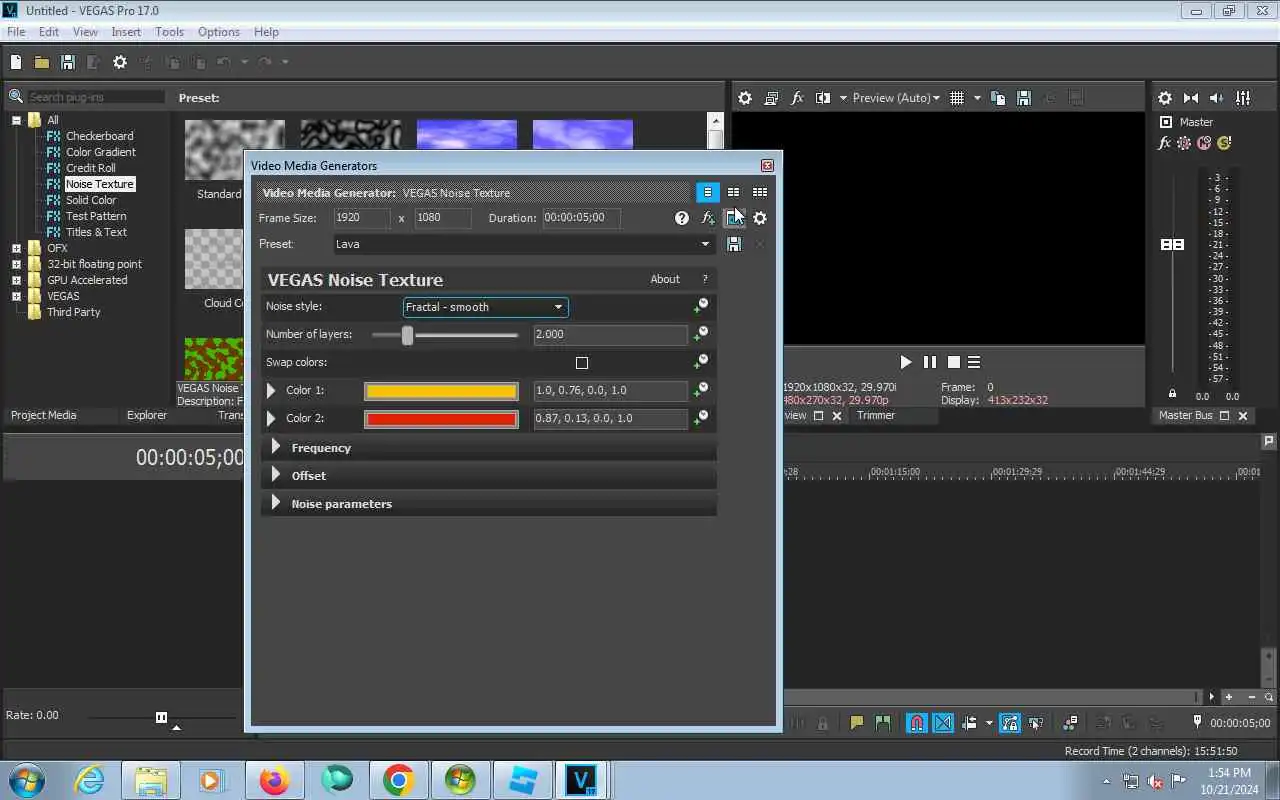Switch generator to single column layout view

707,192
